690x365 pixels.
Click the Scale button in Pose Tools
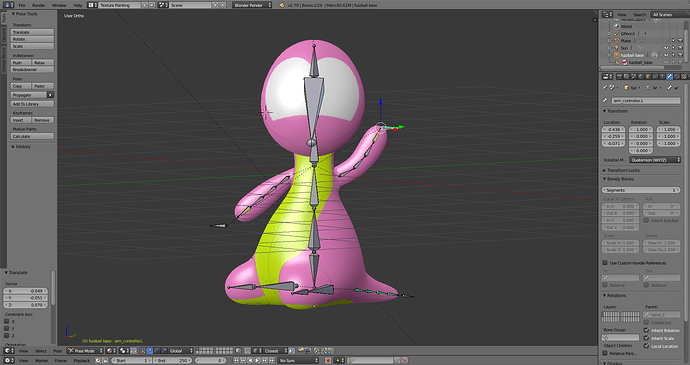32,46
